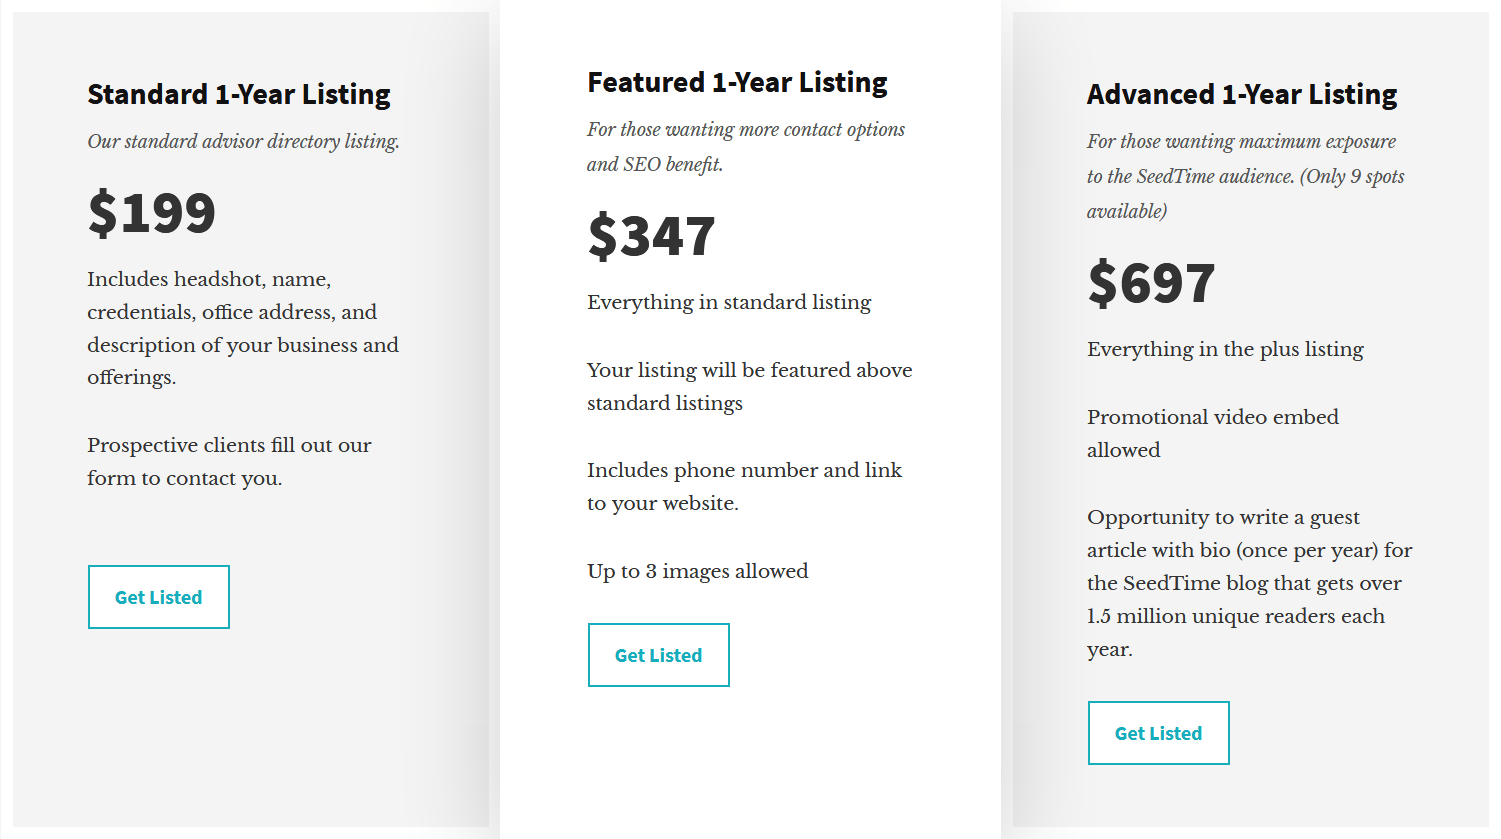Screen dimensions: 1501x839
Task: Select the Advanced 1-Year Listing heading
Action: tap(1242, 94)
